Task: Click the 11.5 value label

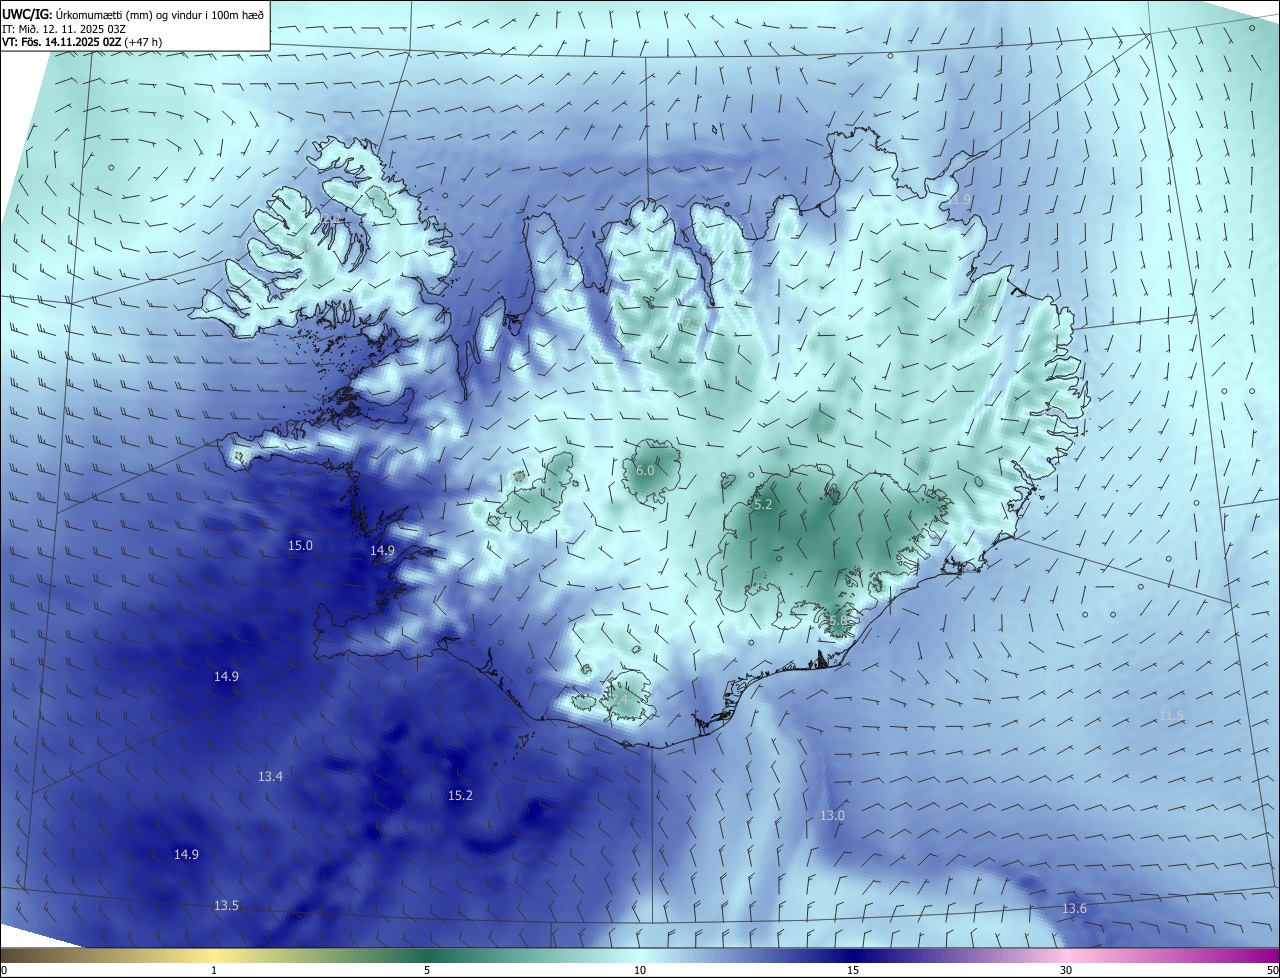Action: pyautogui.click(x=1171, y=715)
